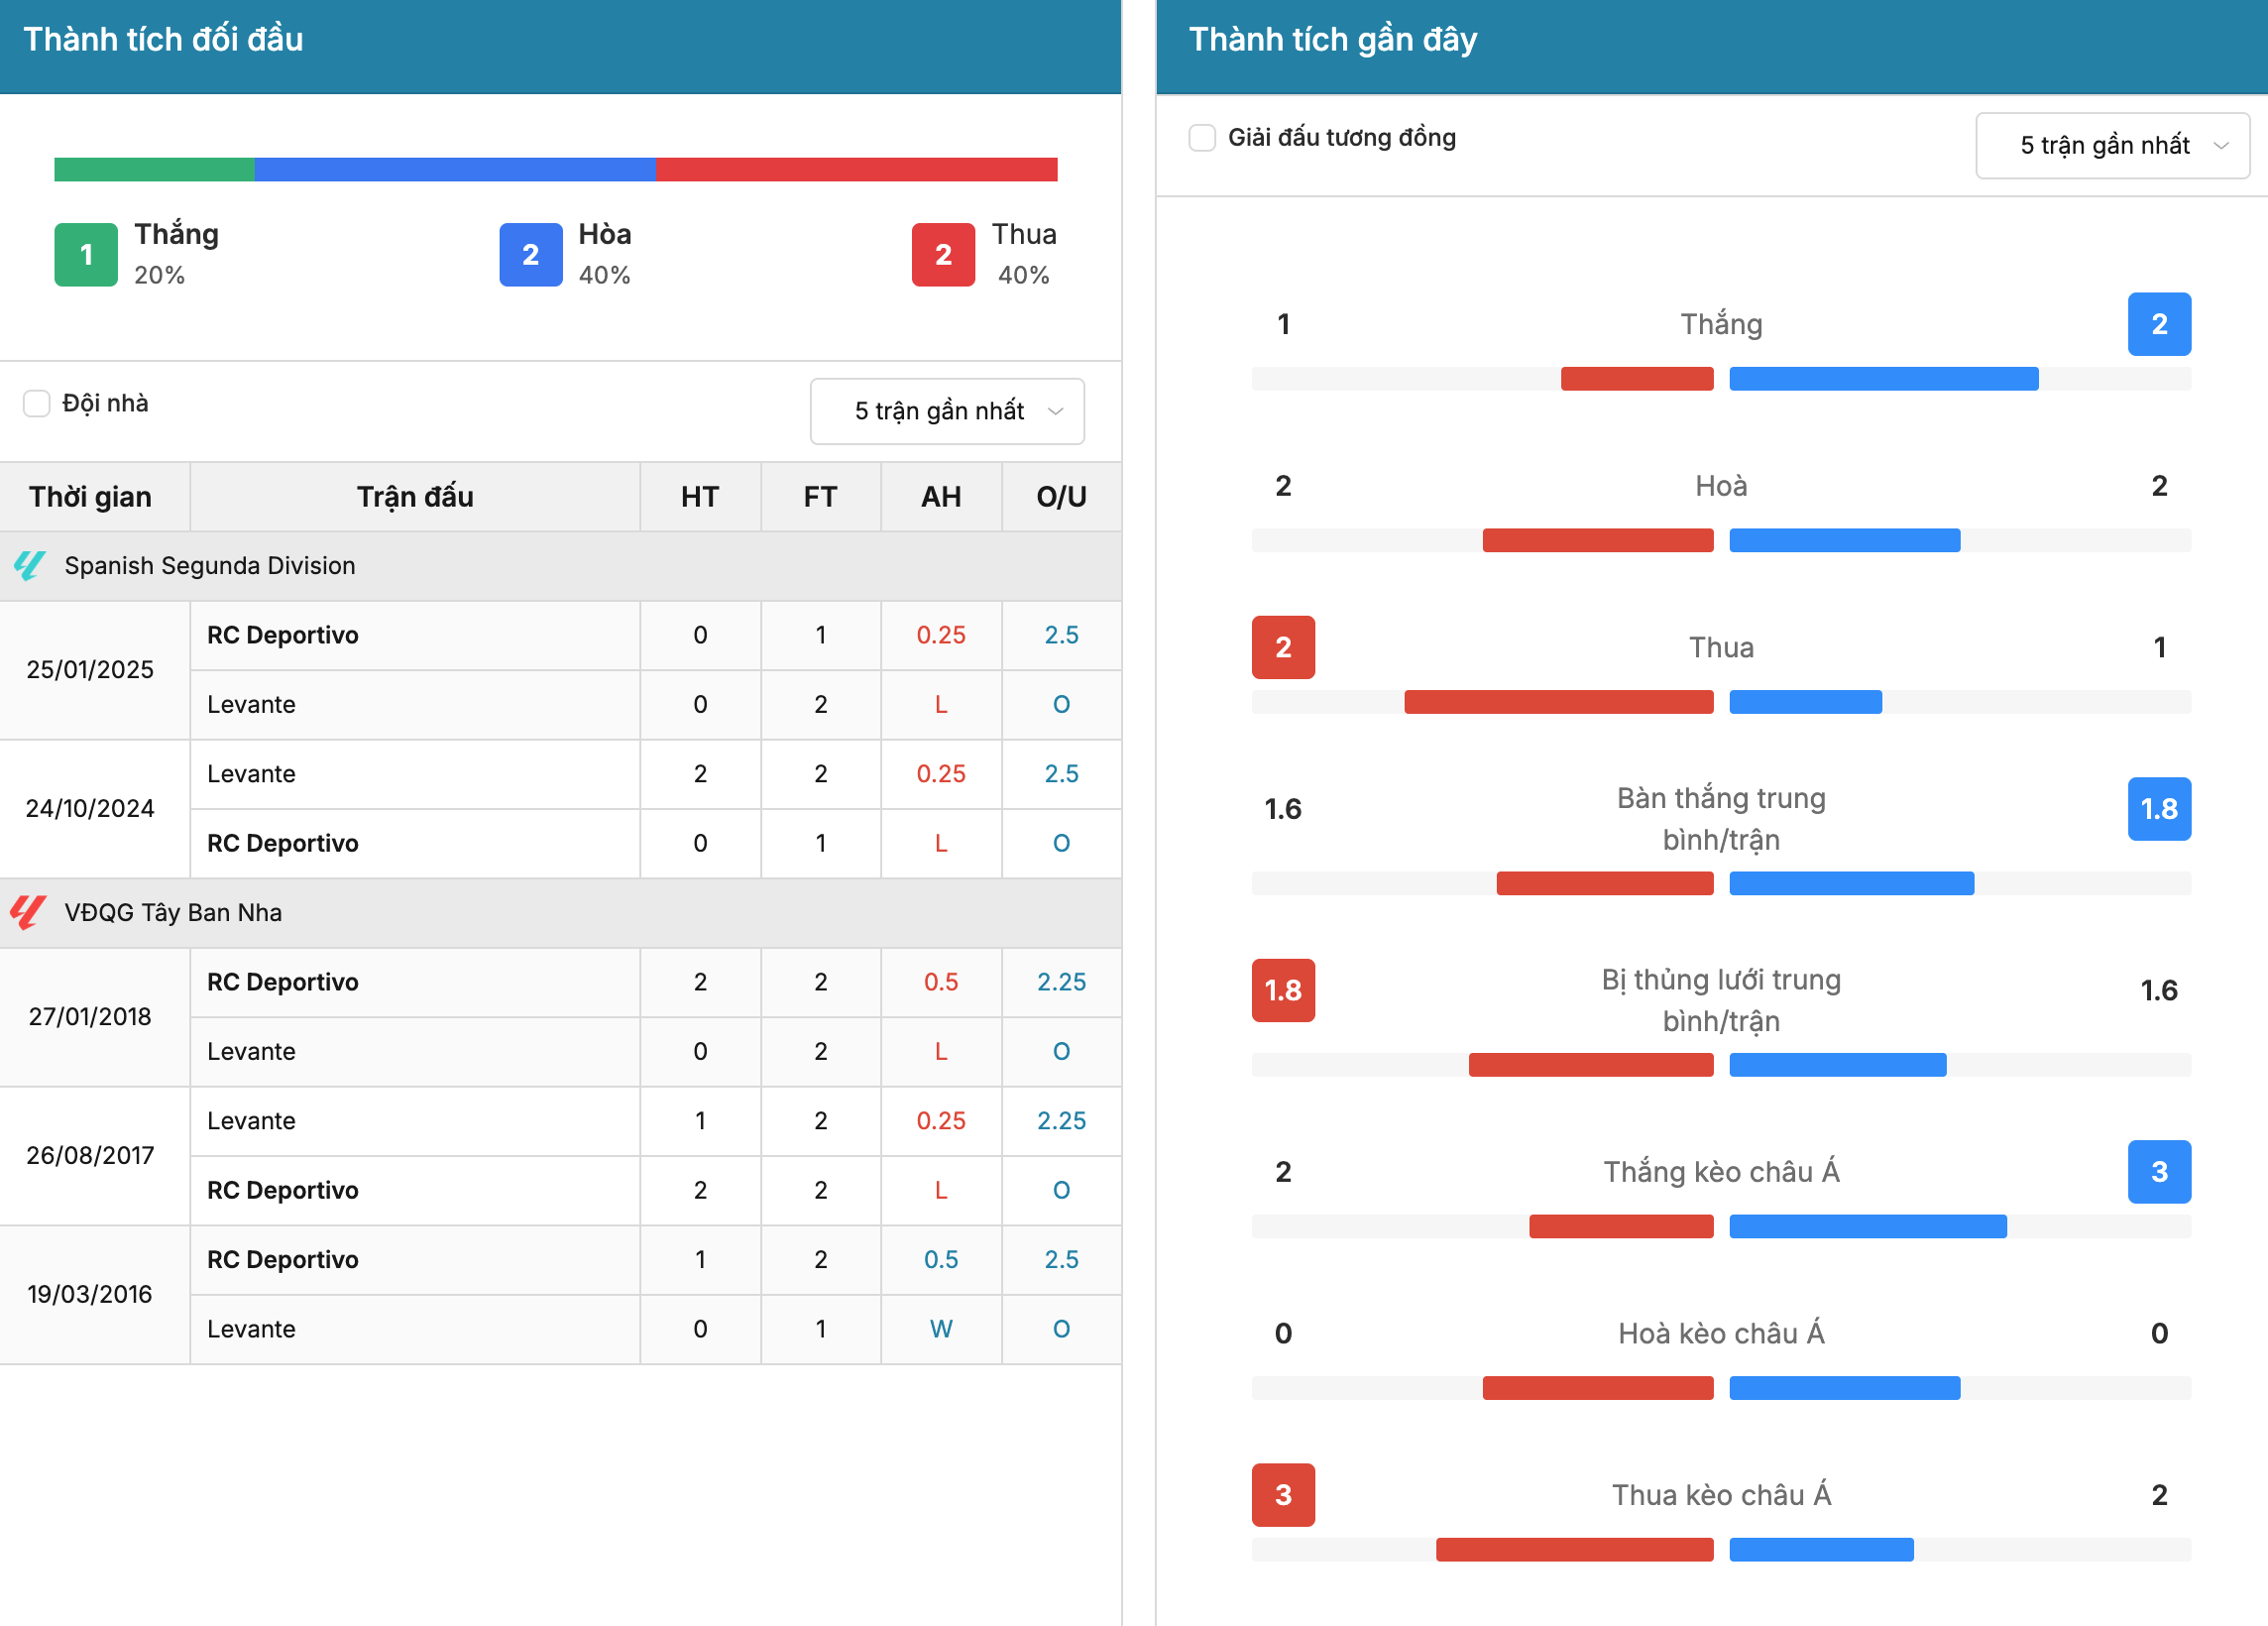The width and height of the screenshot is (2268, 1626).
Task: Click the VĐQG Tây Ban Nha league logo
Action: (x=29, y=912)
